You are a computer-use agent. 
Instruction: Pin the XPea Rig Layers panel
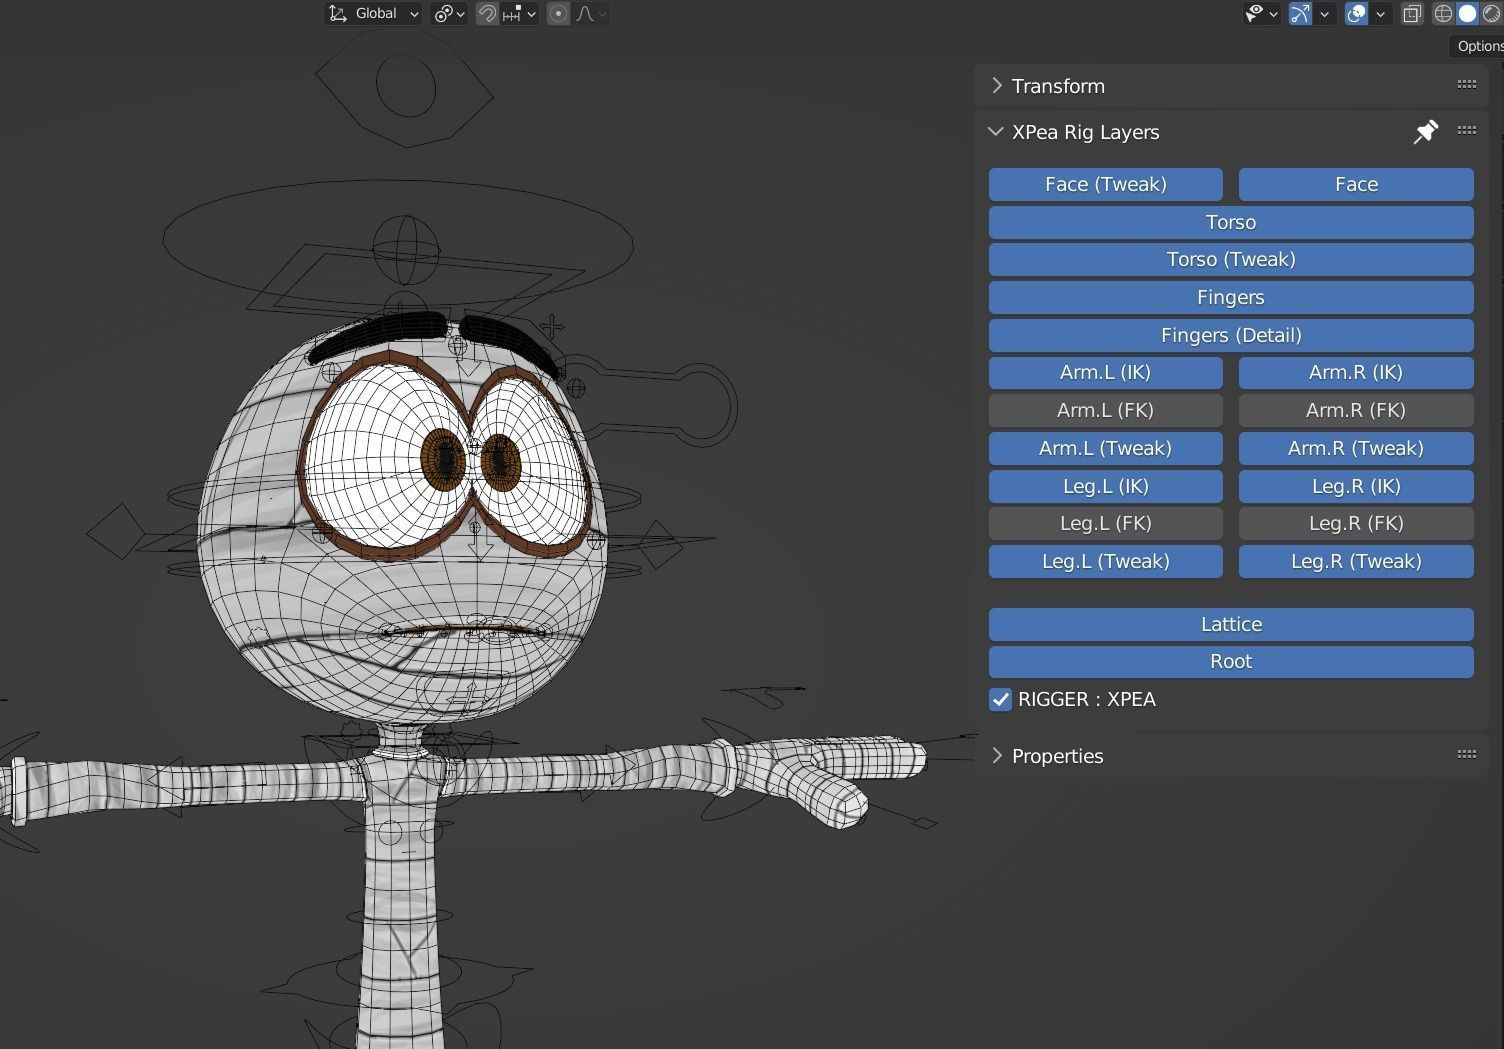[x=1426, y=131]
